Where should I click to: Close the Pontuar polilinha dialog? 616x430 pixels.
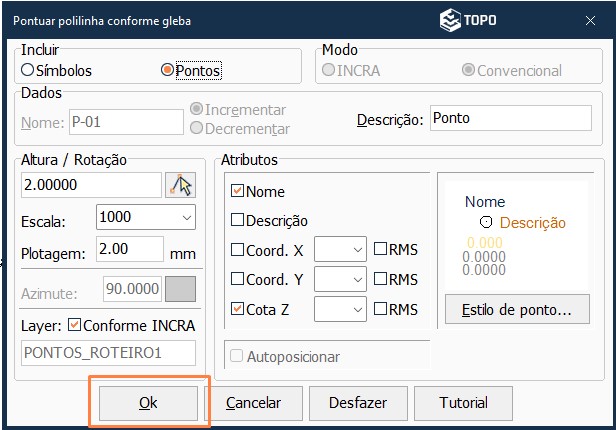pos(590,20)
